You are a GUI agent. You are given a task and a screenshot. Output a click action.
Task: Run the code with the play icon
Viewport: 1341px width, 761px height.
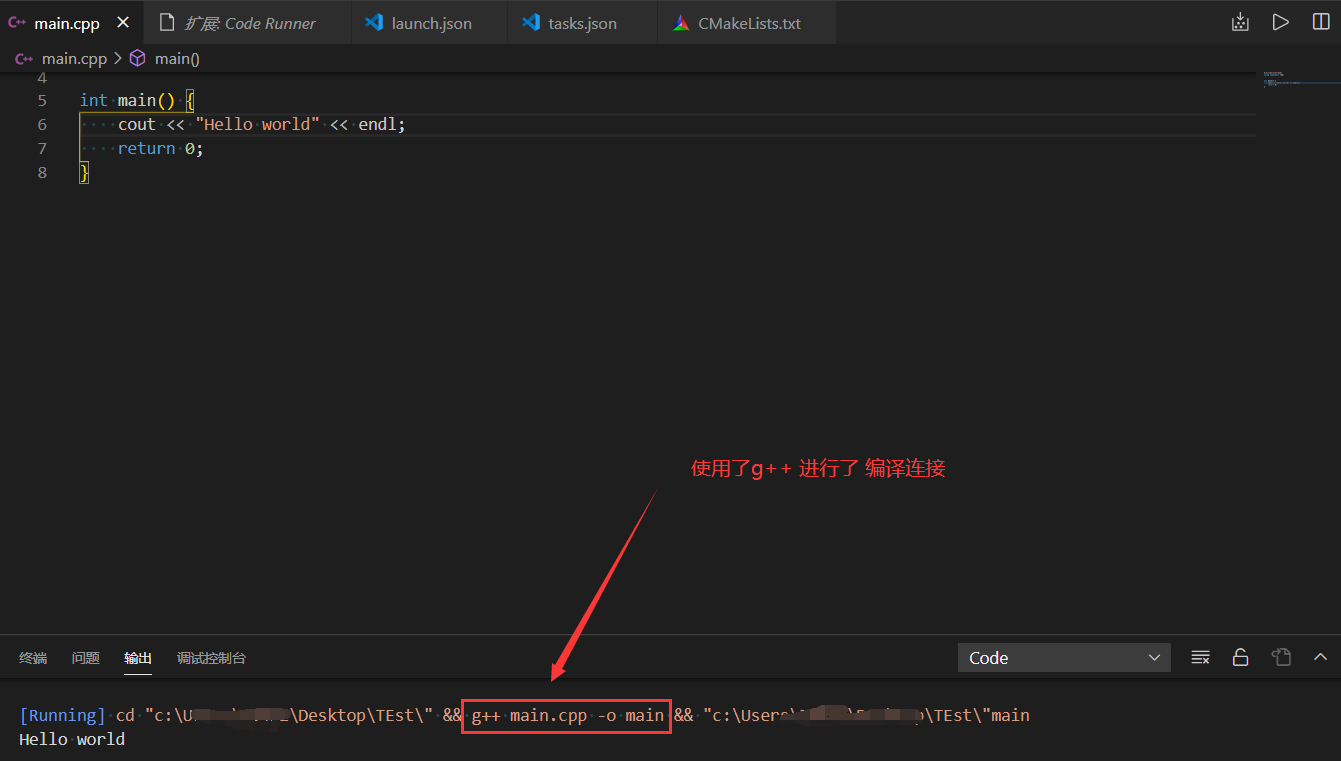1280,22
